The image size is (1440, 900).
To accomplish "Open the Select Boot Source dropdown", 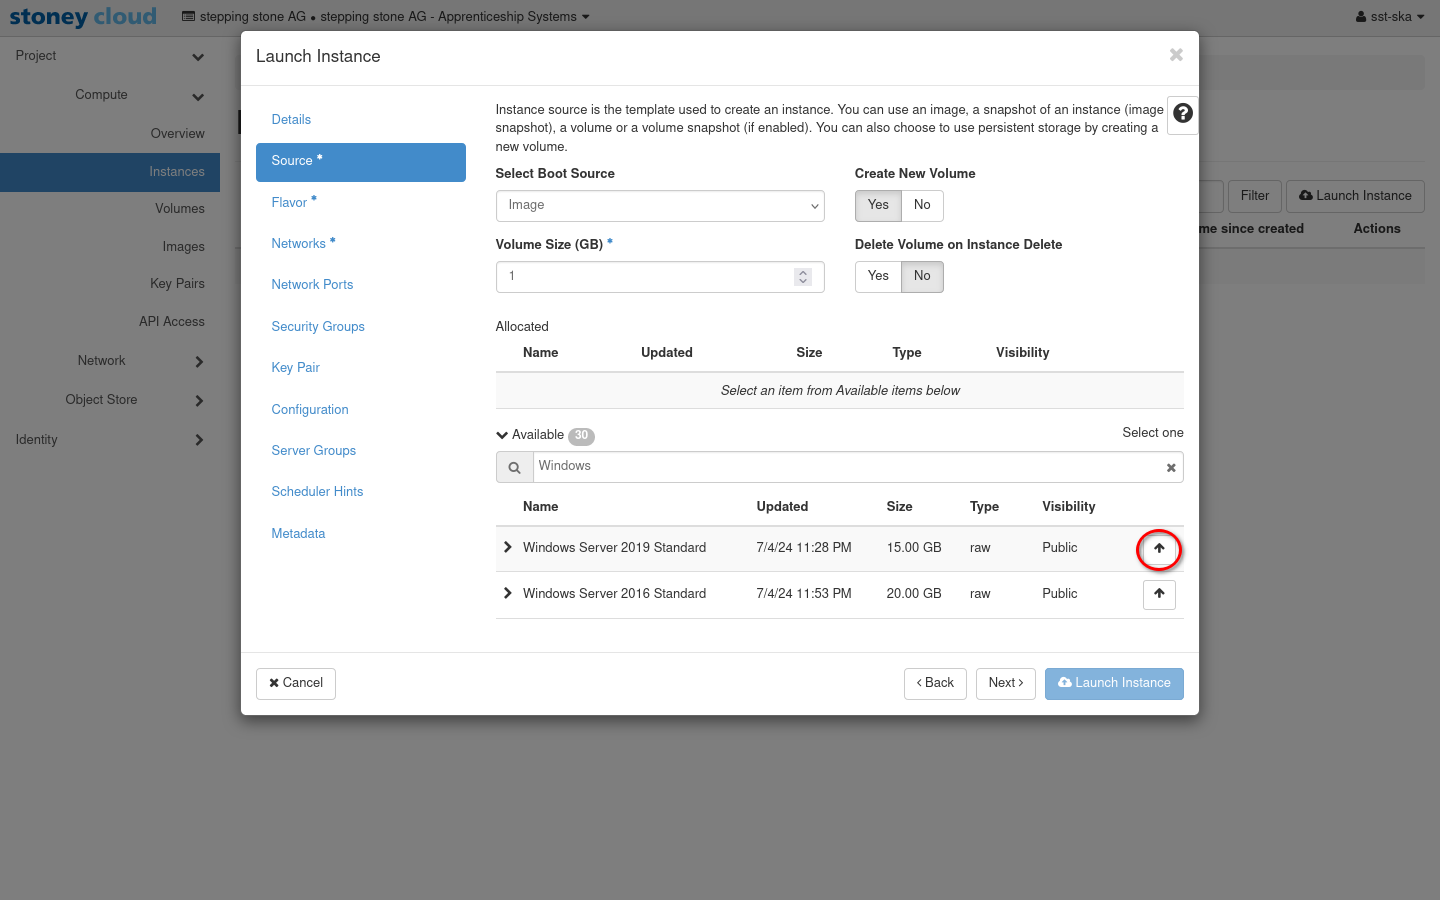I will pyautogui.click(x=660, y=206).
